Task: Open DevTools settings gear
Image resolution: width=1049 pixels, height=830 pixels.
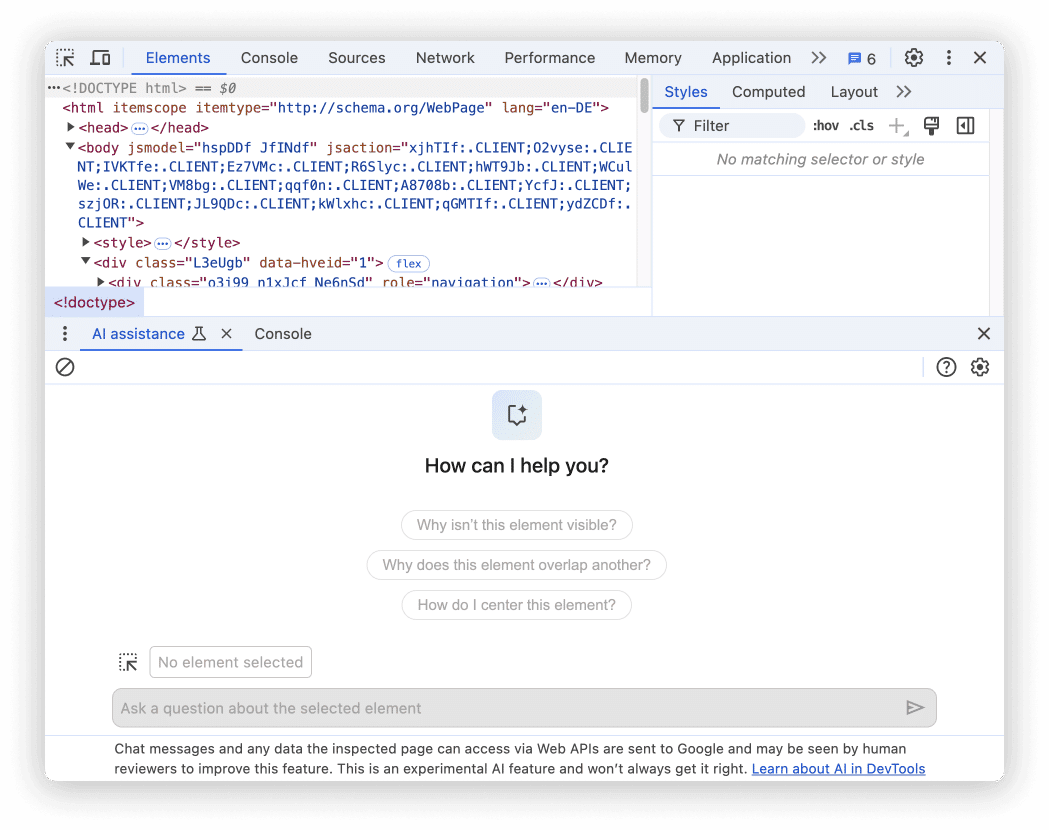Action: click(x=913, y=57)
